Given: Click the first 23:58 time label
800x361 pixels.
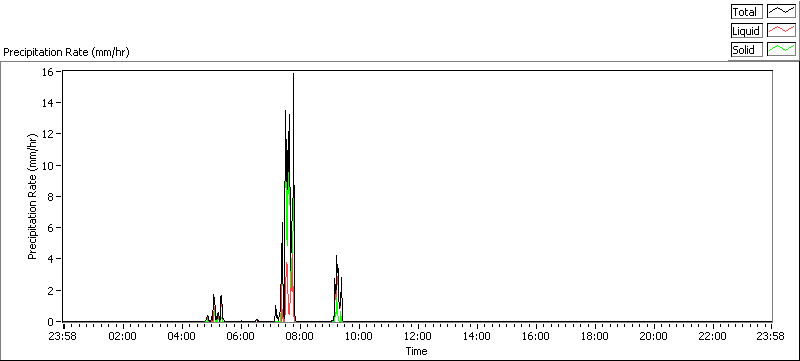Looking at the screenshot, I should point(64,337).
